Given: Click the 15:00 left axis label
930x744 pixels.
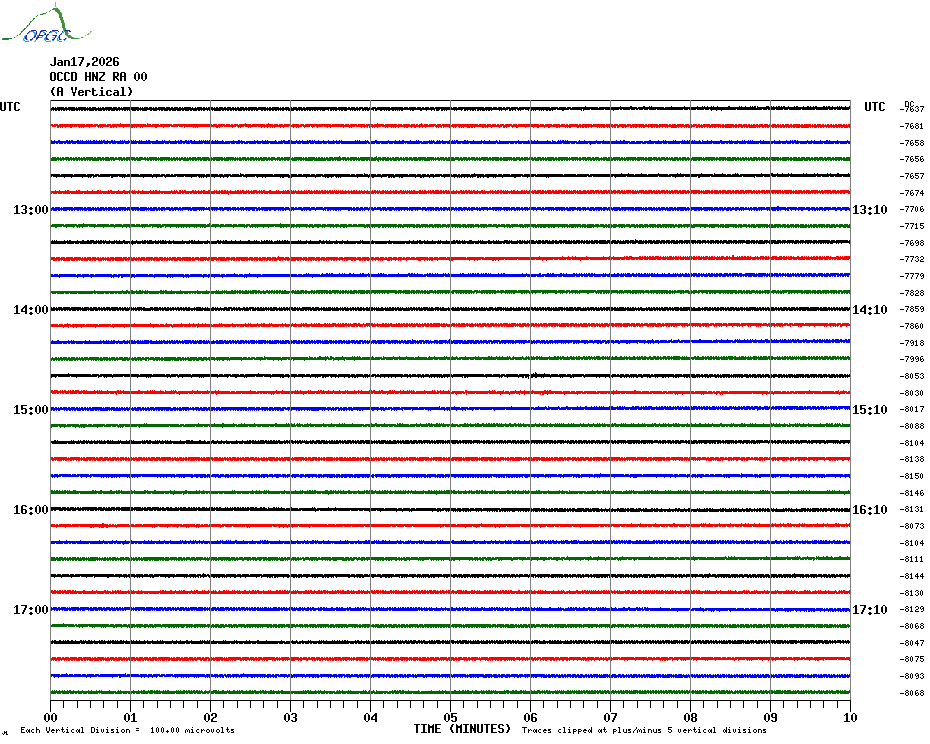Looking at the screenshot, I should click(30, 410).
